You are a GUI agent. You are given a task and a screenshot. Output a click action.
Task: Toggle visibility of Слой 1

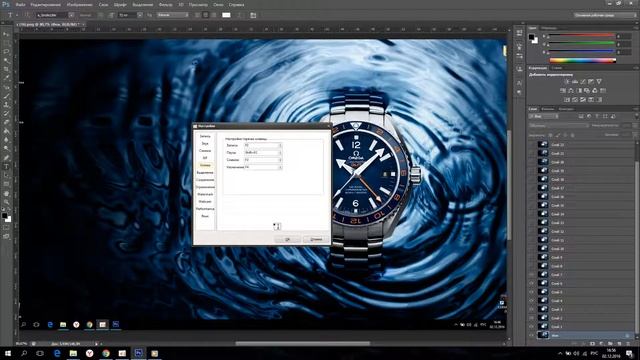[531, 327]
